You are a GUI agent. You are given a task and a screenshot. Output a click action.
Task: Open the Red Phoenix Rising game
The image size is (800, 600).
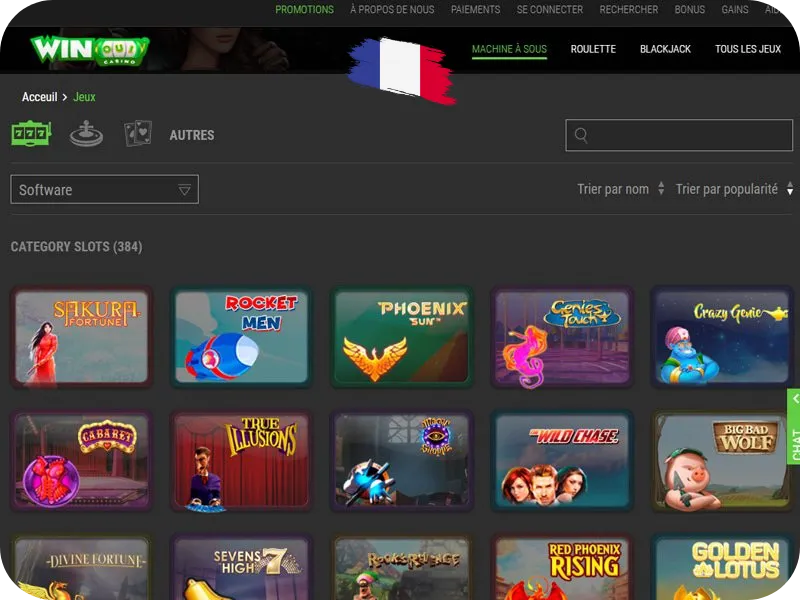point(562,567)
